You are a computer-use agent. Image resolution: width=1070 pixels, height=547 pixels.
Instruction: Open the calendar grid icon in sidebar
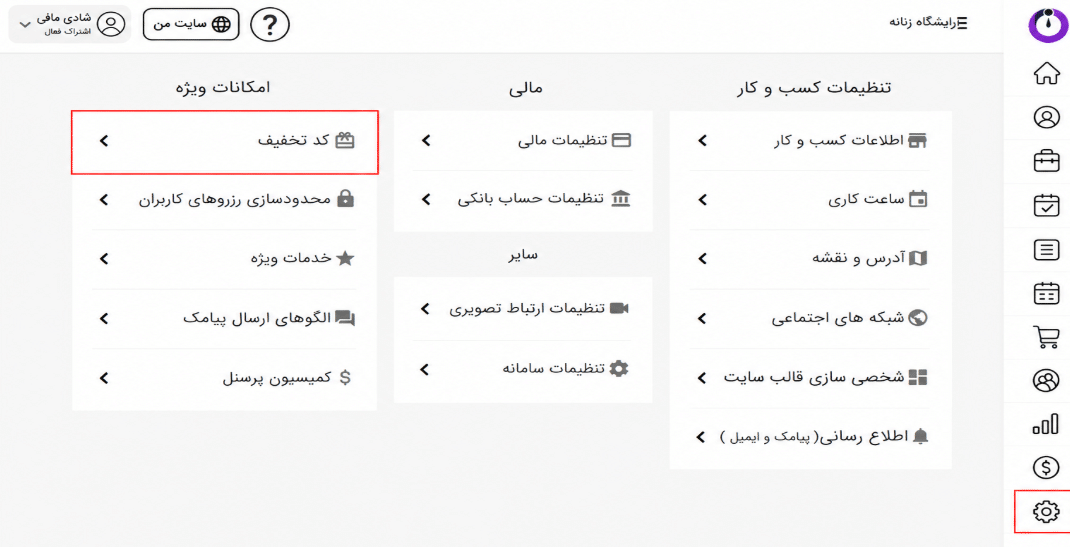pos(1046,293)
